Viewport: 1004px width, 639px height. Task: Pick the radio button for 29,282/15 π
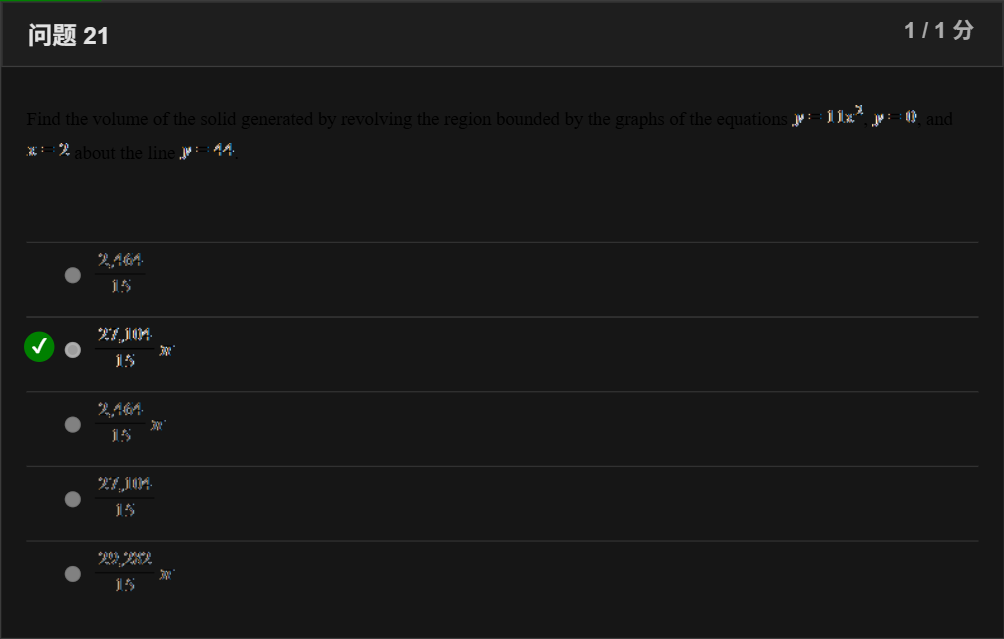[x=73, y=574]
